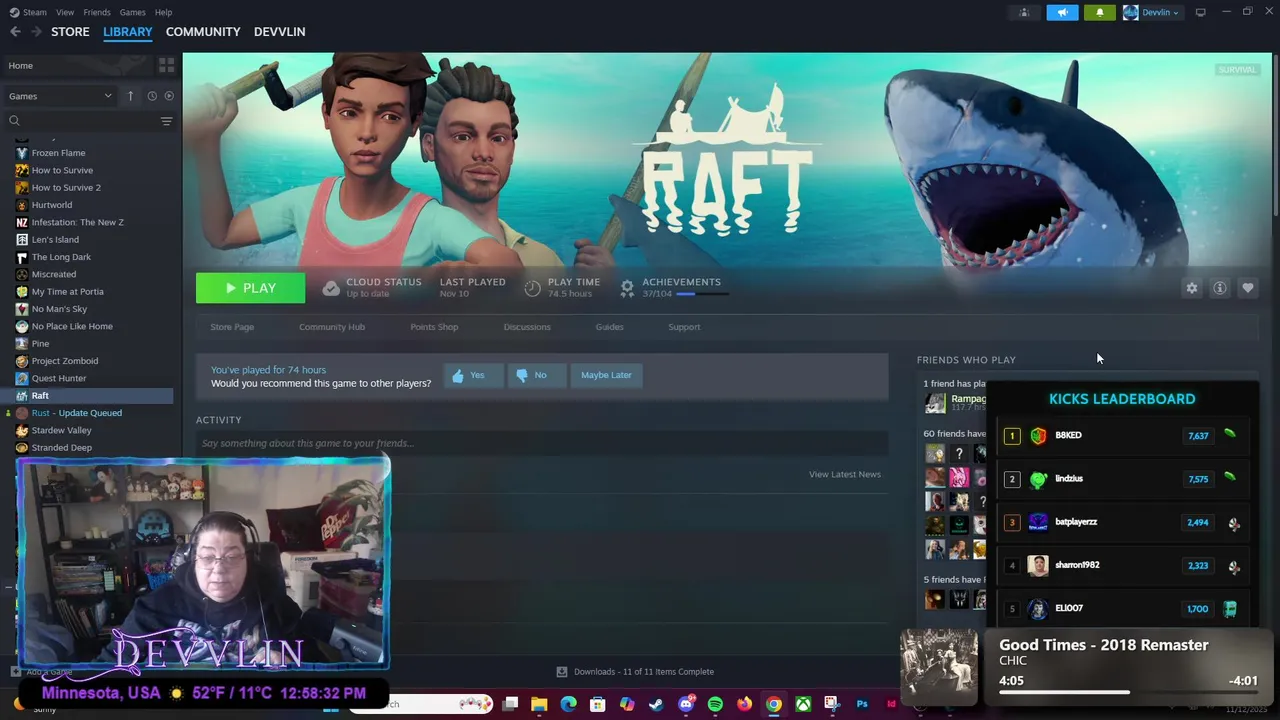Open the Friends menu
This screenshot has height=720, width=1280.
[x=97, y=12]
